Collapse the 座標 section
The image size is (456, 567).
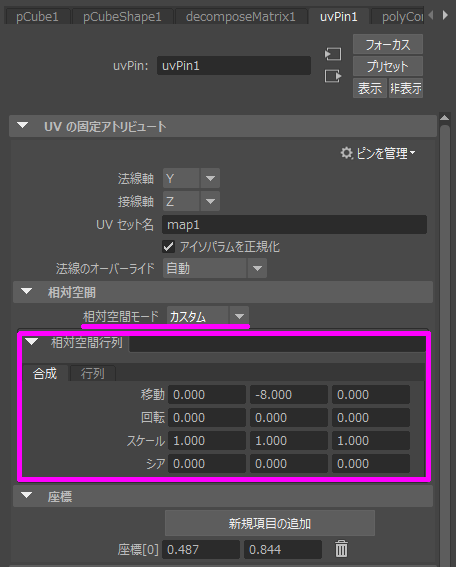tap(26, 495)
